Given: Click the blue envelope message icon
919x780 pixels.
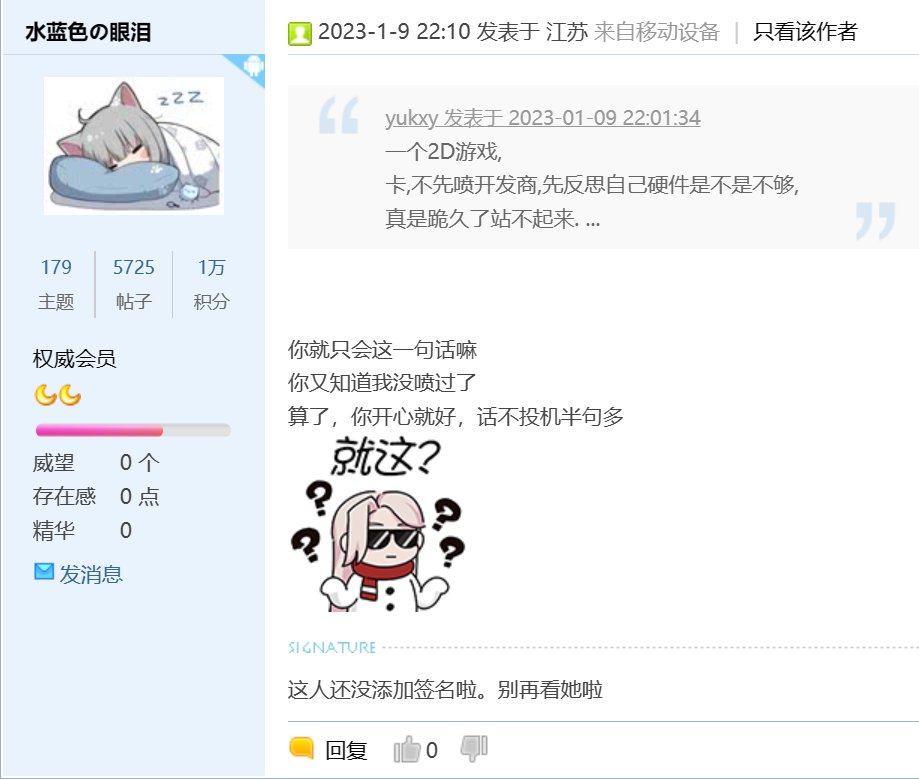Looking at the screenshot, I should tap(44, 571).
